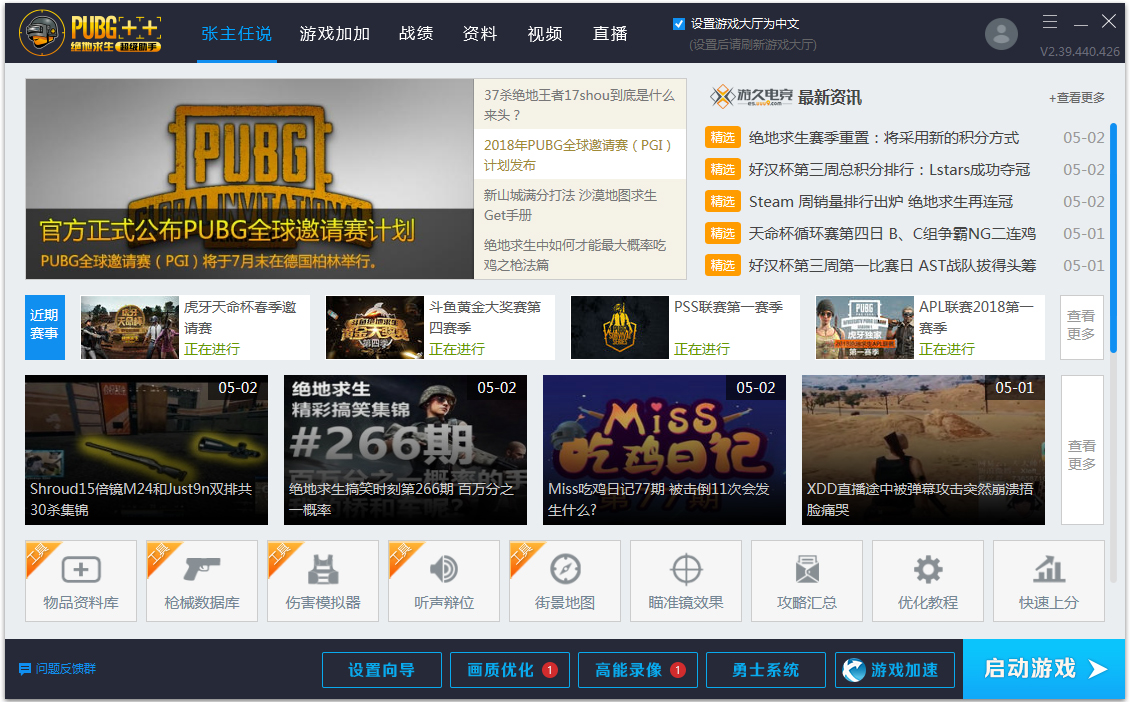Click the blue vertical scrollbar

pos(1114,238)
